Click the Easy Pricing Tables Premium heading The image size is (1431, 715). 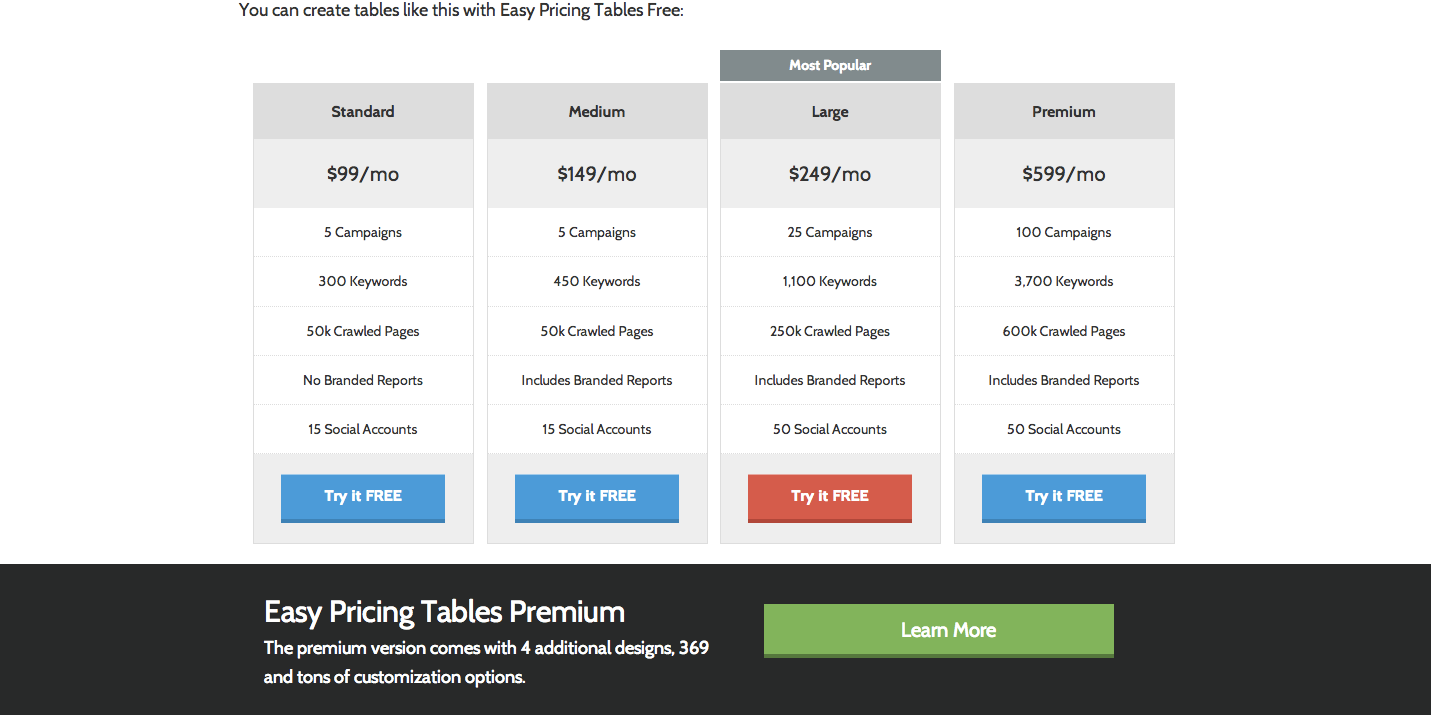pyautogui.click(x=444, y=612)
